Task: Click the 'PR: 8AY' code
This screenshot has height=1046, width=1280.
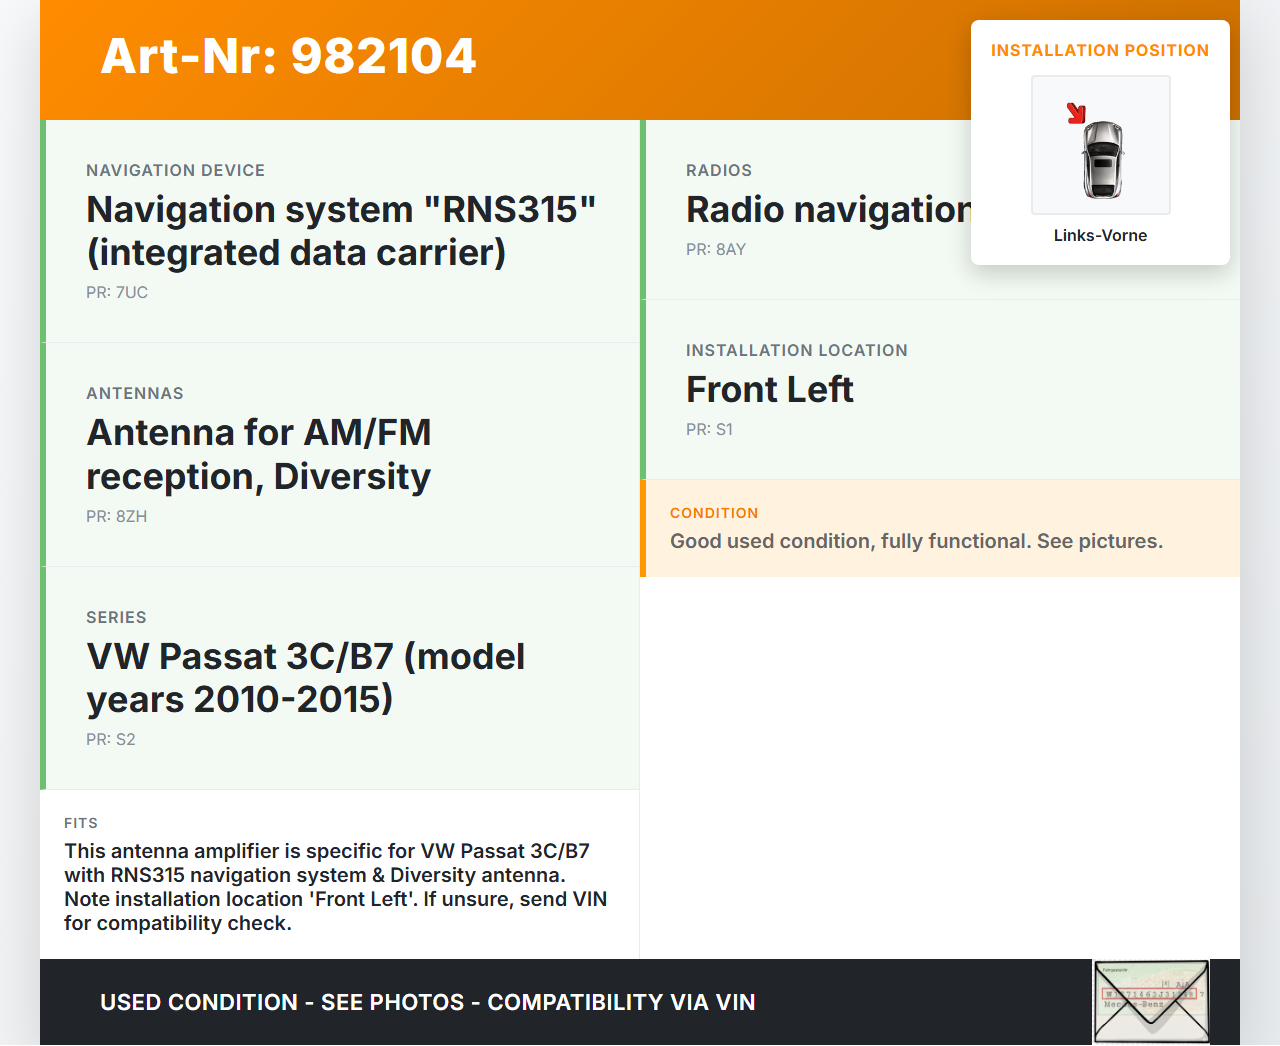Action: point(716,250)
